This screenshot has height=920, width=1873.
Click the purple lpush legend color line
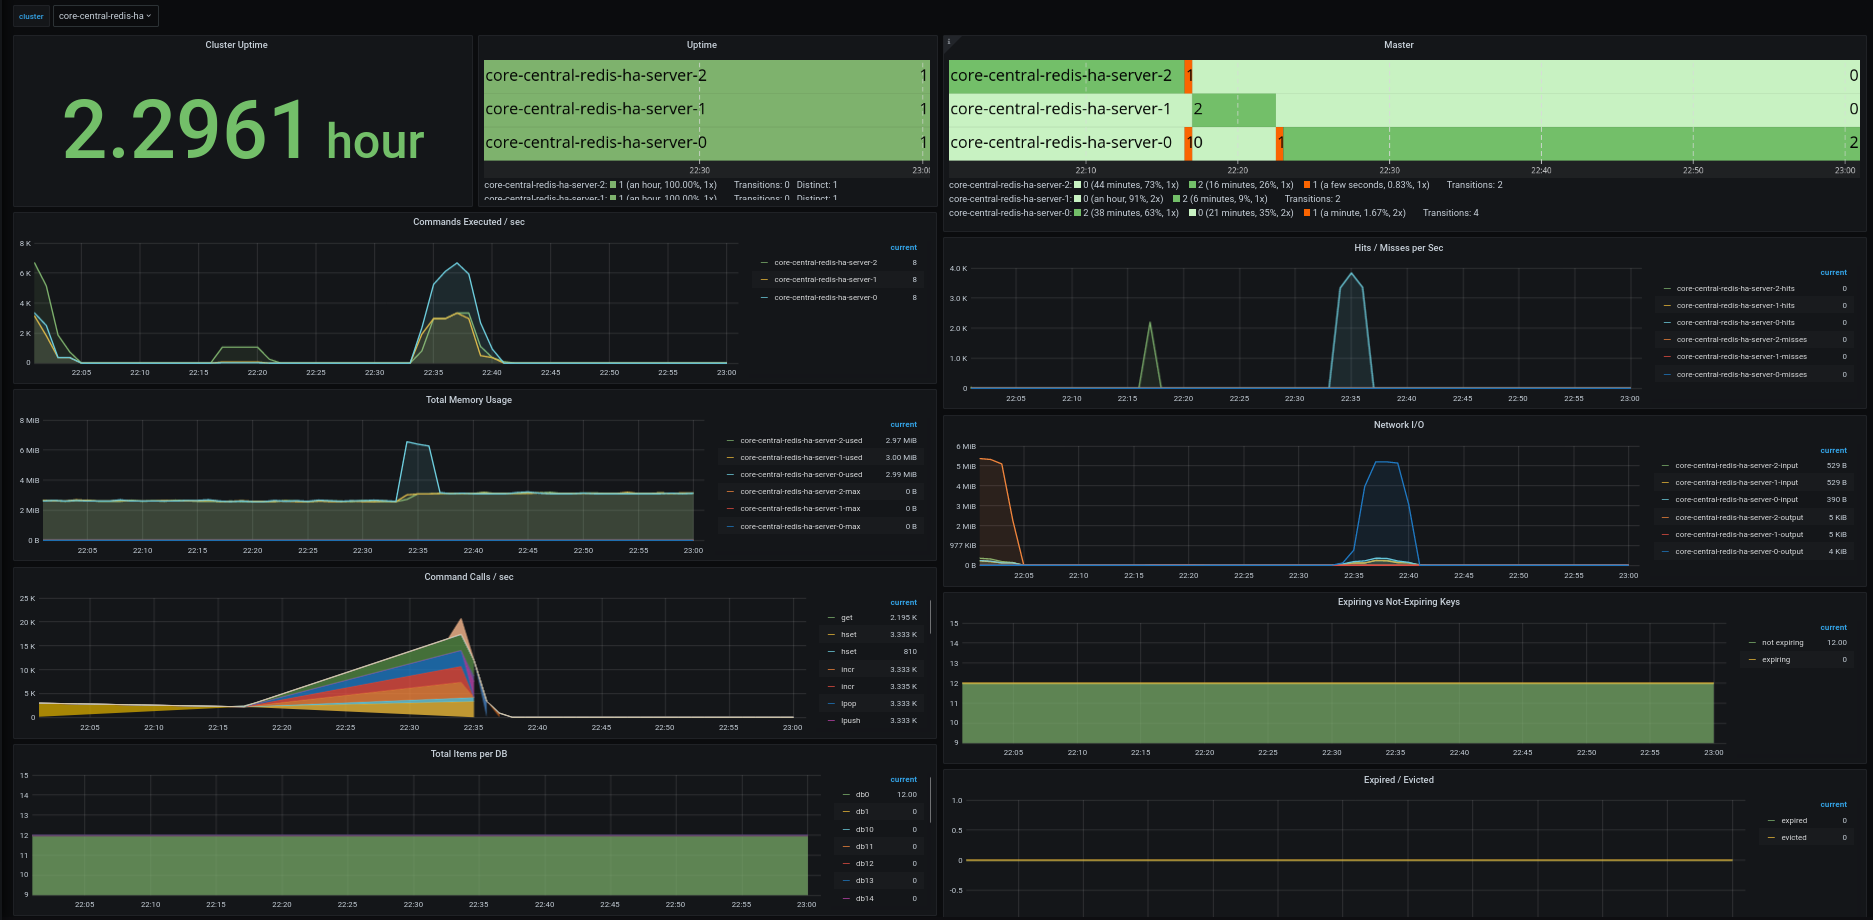[x=831, y=721]
